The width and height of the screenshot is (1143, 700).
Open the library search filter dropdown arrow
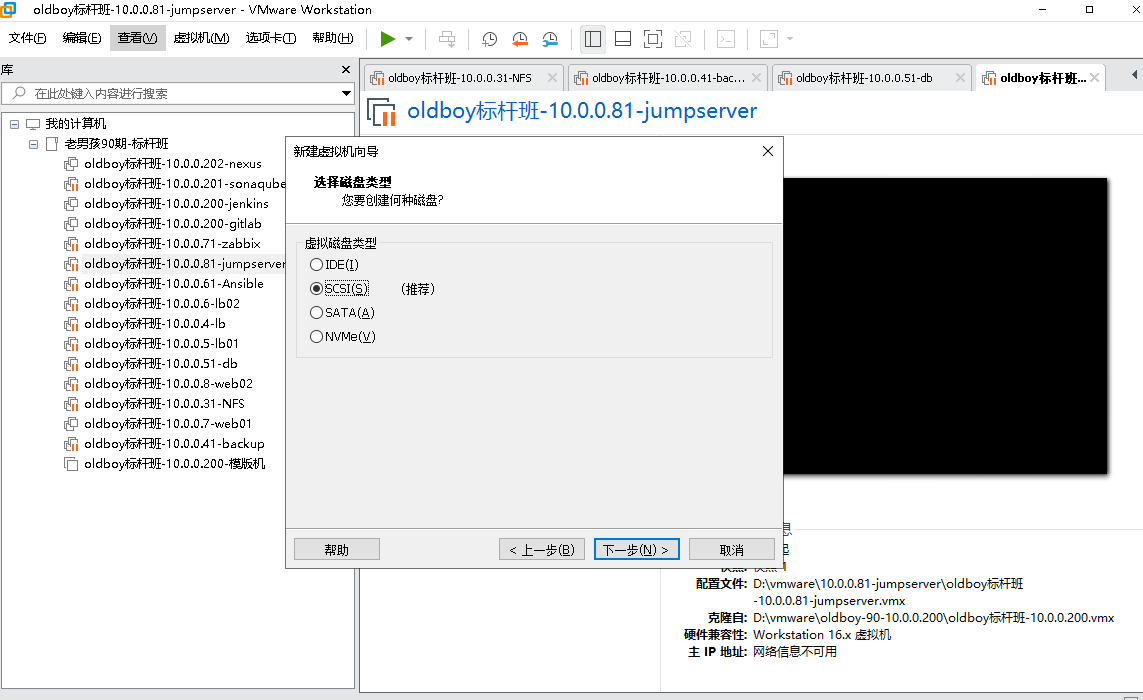[x=346, y=93]
